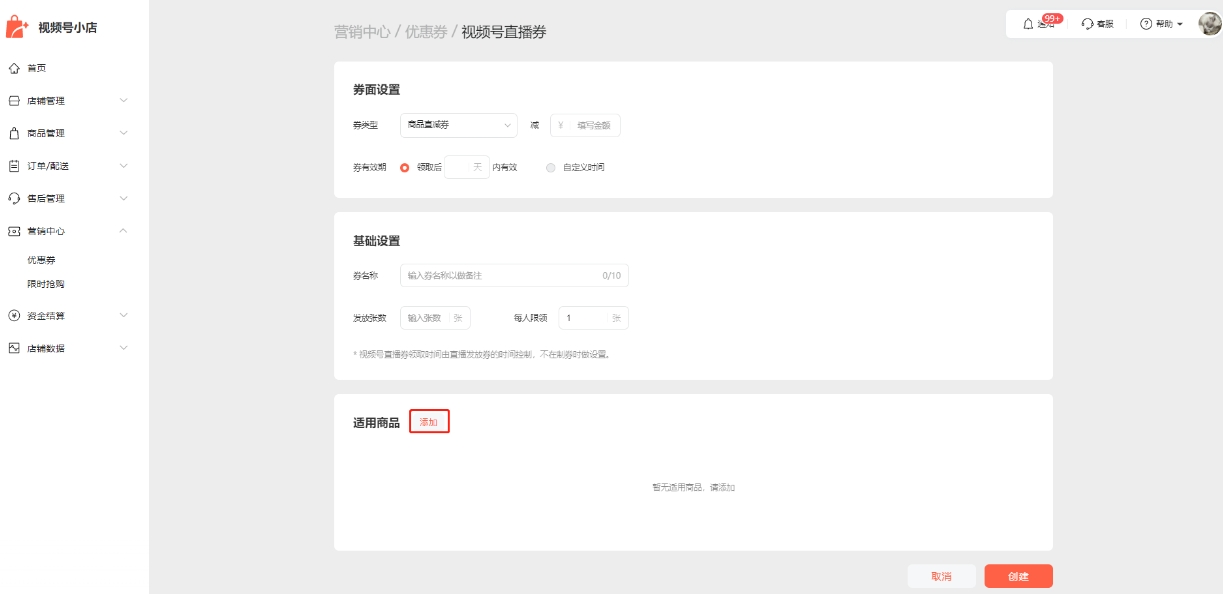Image resolution: width=1223 pixels, height=594 pixels.
Task: Click the 适用商品 section heading
Action: tap(376, 423)
